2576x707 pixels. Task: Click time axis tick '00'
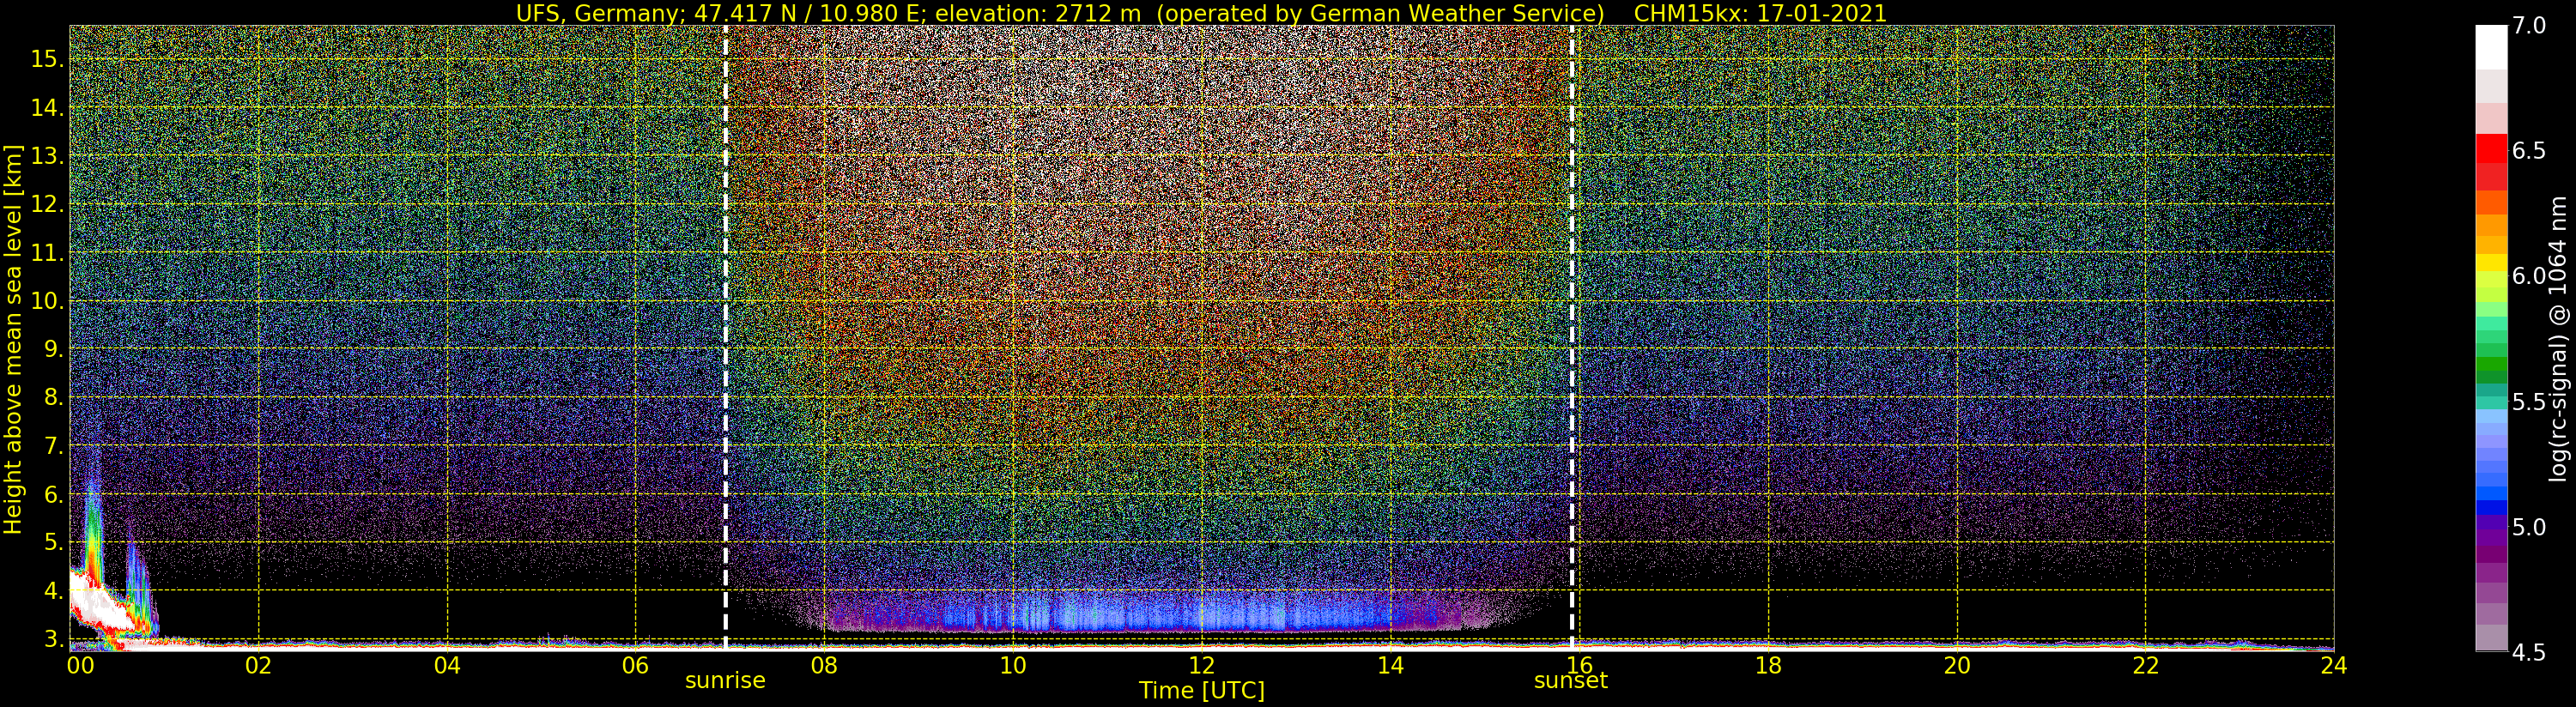pos(80,665)
